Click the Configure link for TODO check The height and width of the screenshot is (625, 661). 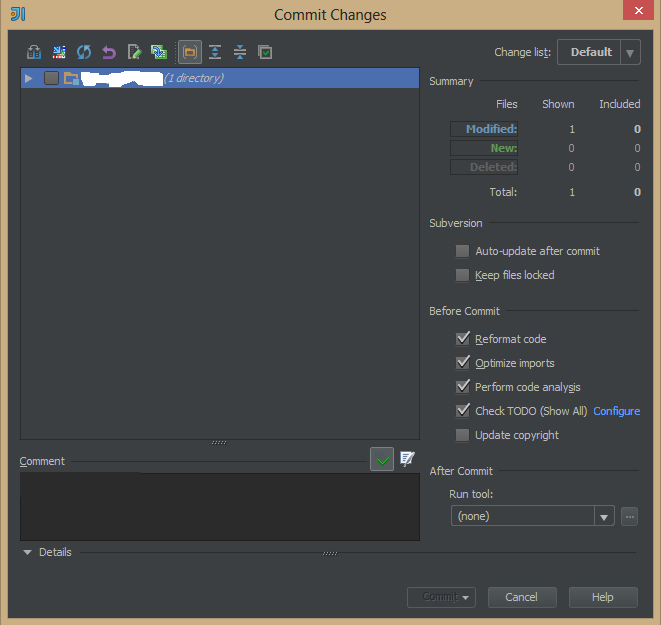616,411
